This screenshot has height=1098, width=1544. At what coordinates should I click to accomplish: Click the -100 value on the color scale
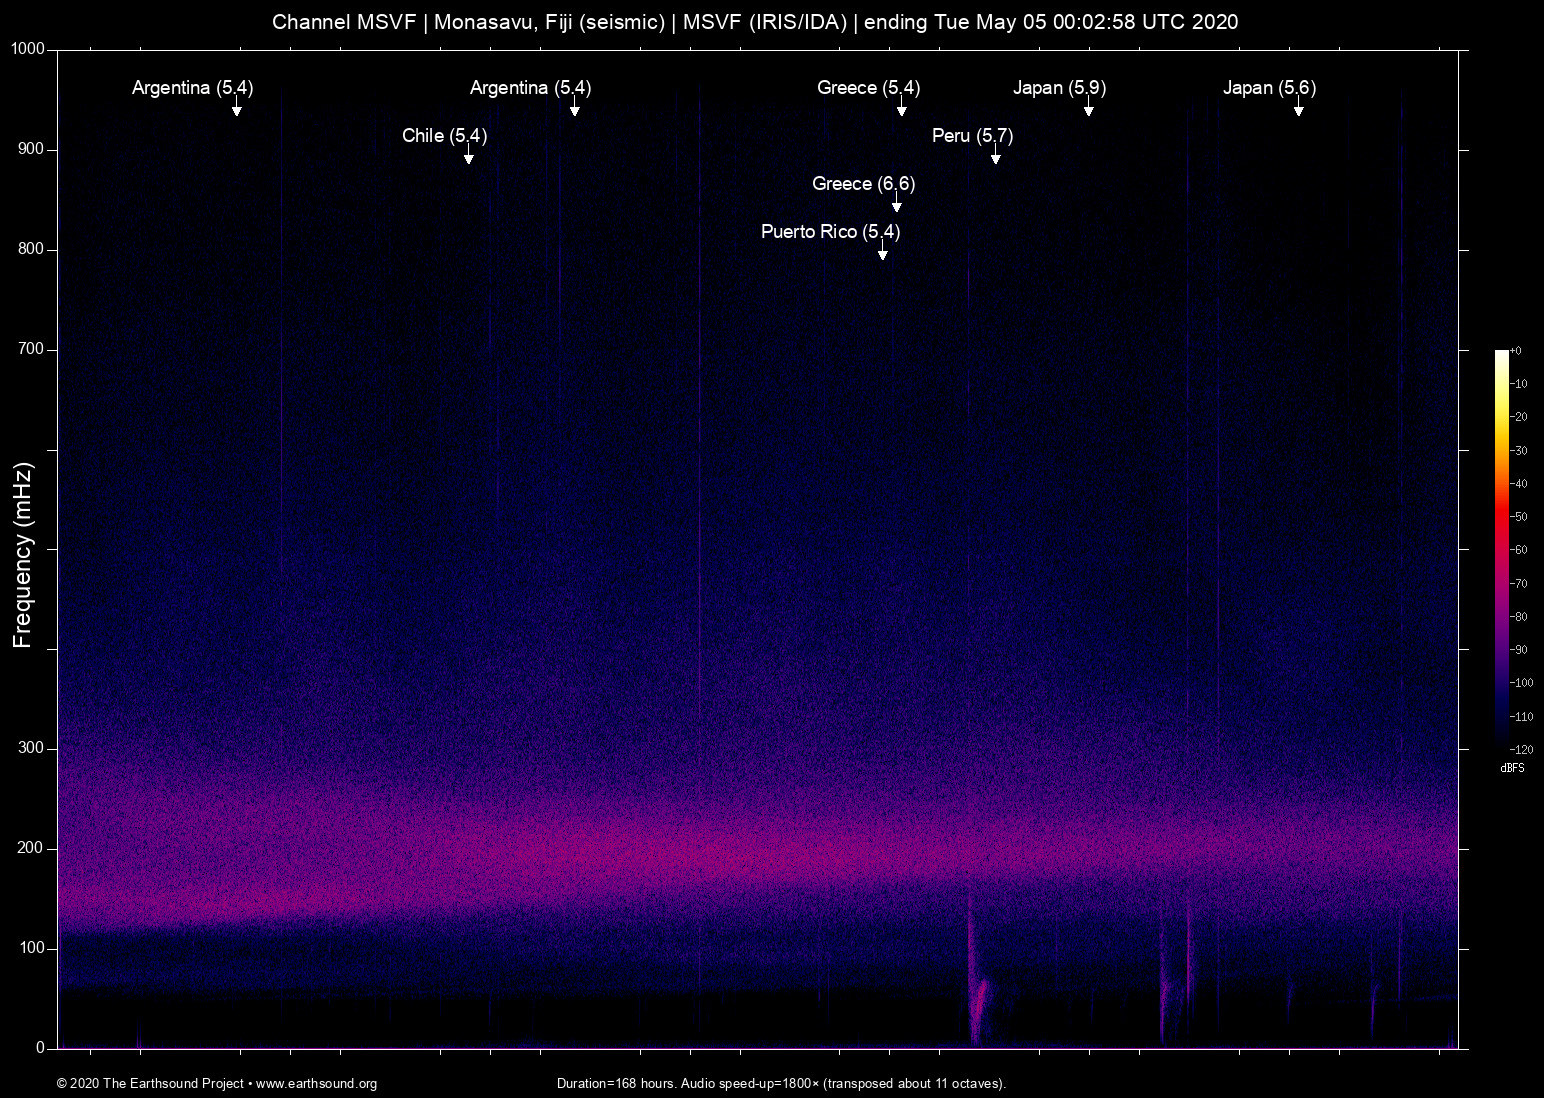tap(1522, 683)
